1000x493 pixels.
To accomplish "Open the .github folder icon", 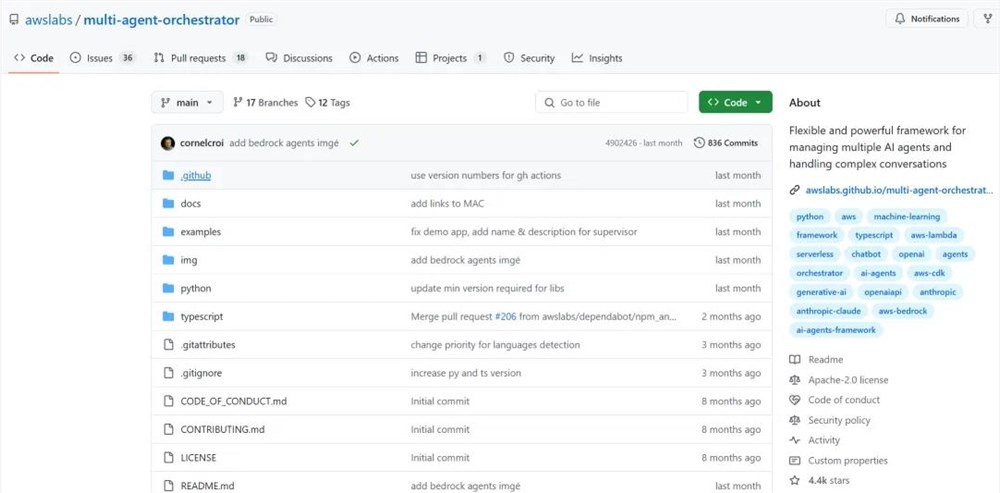I will tap(168, 175).
